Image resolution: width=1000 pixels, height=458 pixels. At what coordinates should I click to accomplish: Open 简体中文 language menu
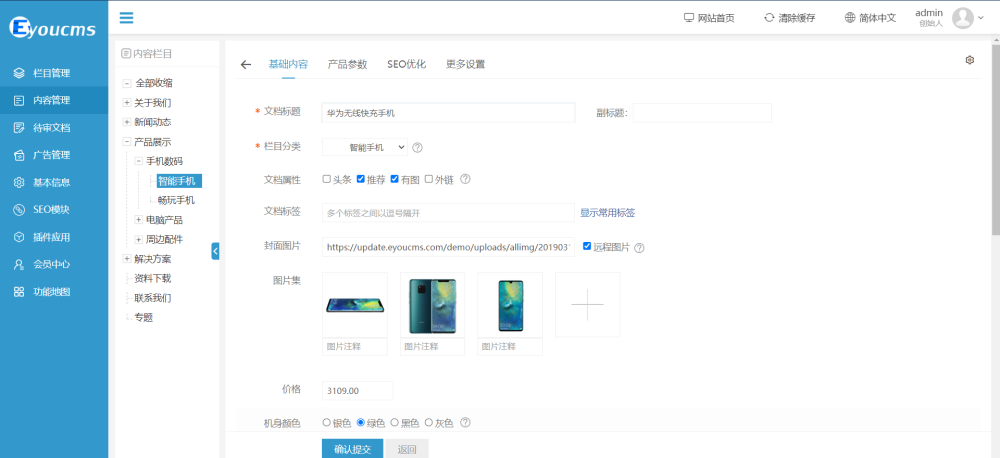[871, 18]
